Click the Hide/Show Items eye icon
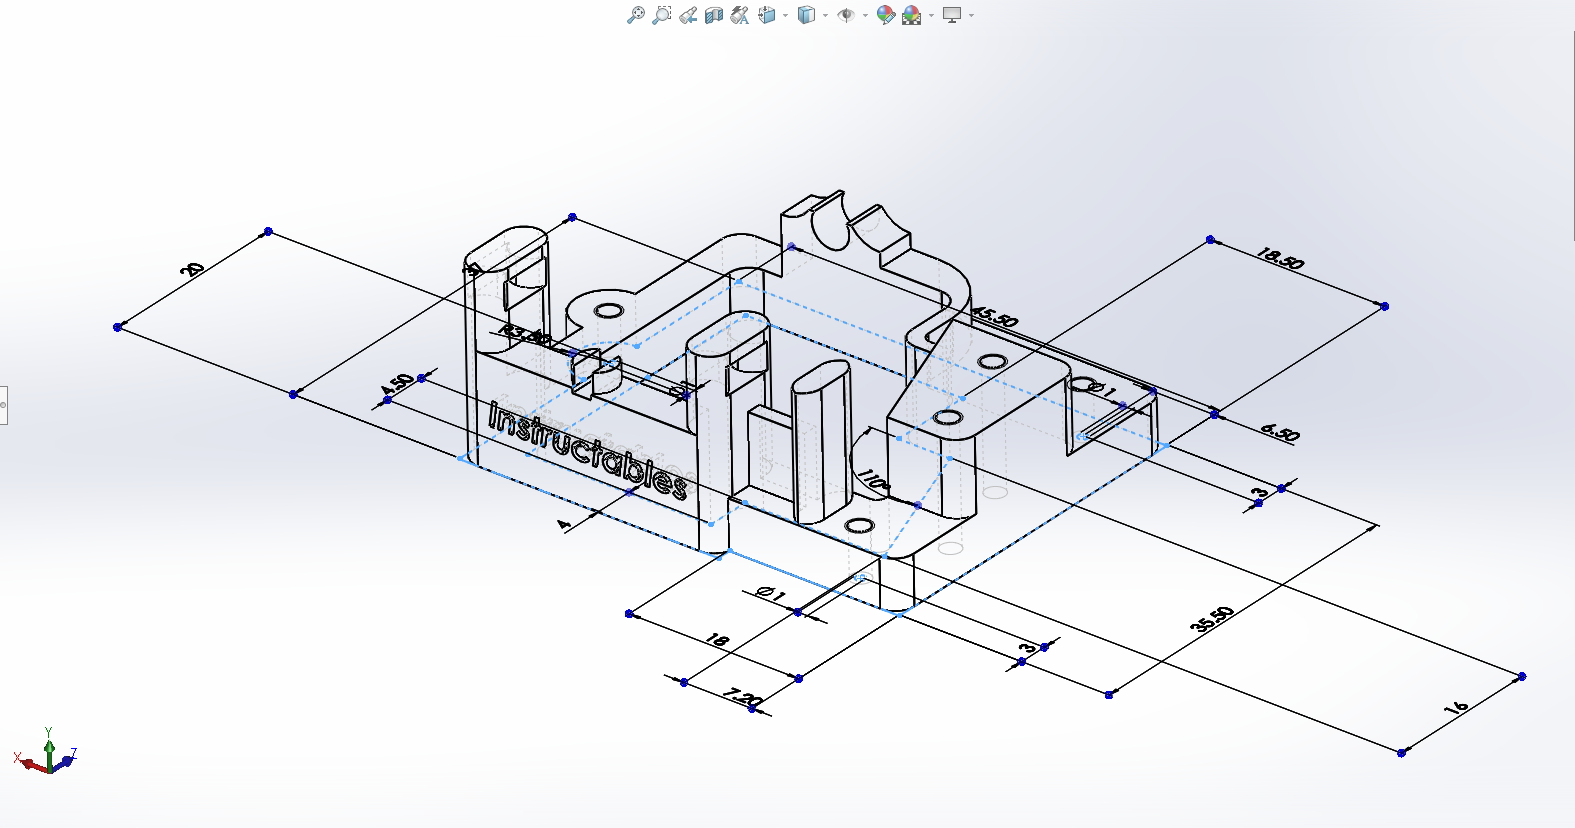 (846, 15)
